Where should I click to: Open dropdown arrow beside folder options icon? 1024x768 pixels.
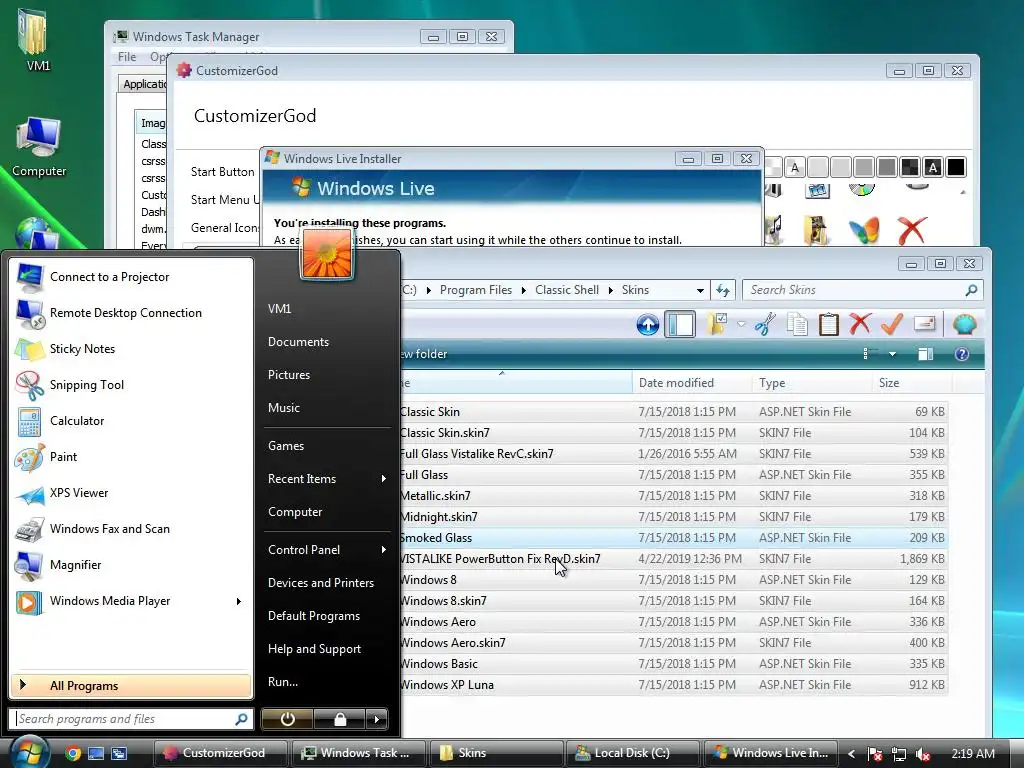point(741,324)
